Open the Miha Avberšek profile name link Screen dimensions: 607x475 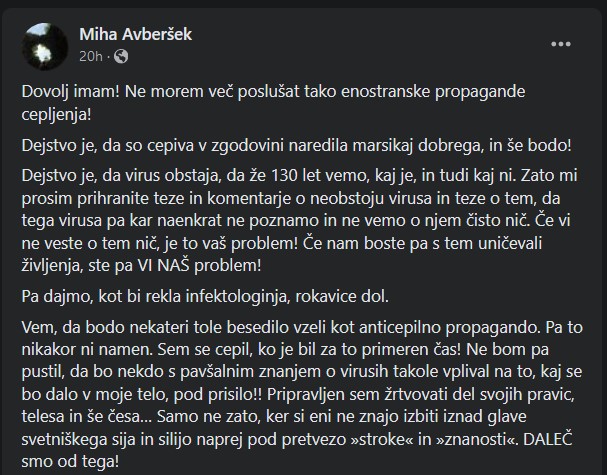[135, 35]
